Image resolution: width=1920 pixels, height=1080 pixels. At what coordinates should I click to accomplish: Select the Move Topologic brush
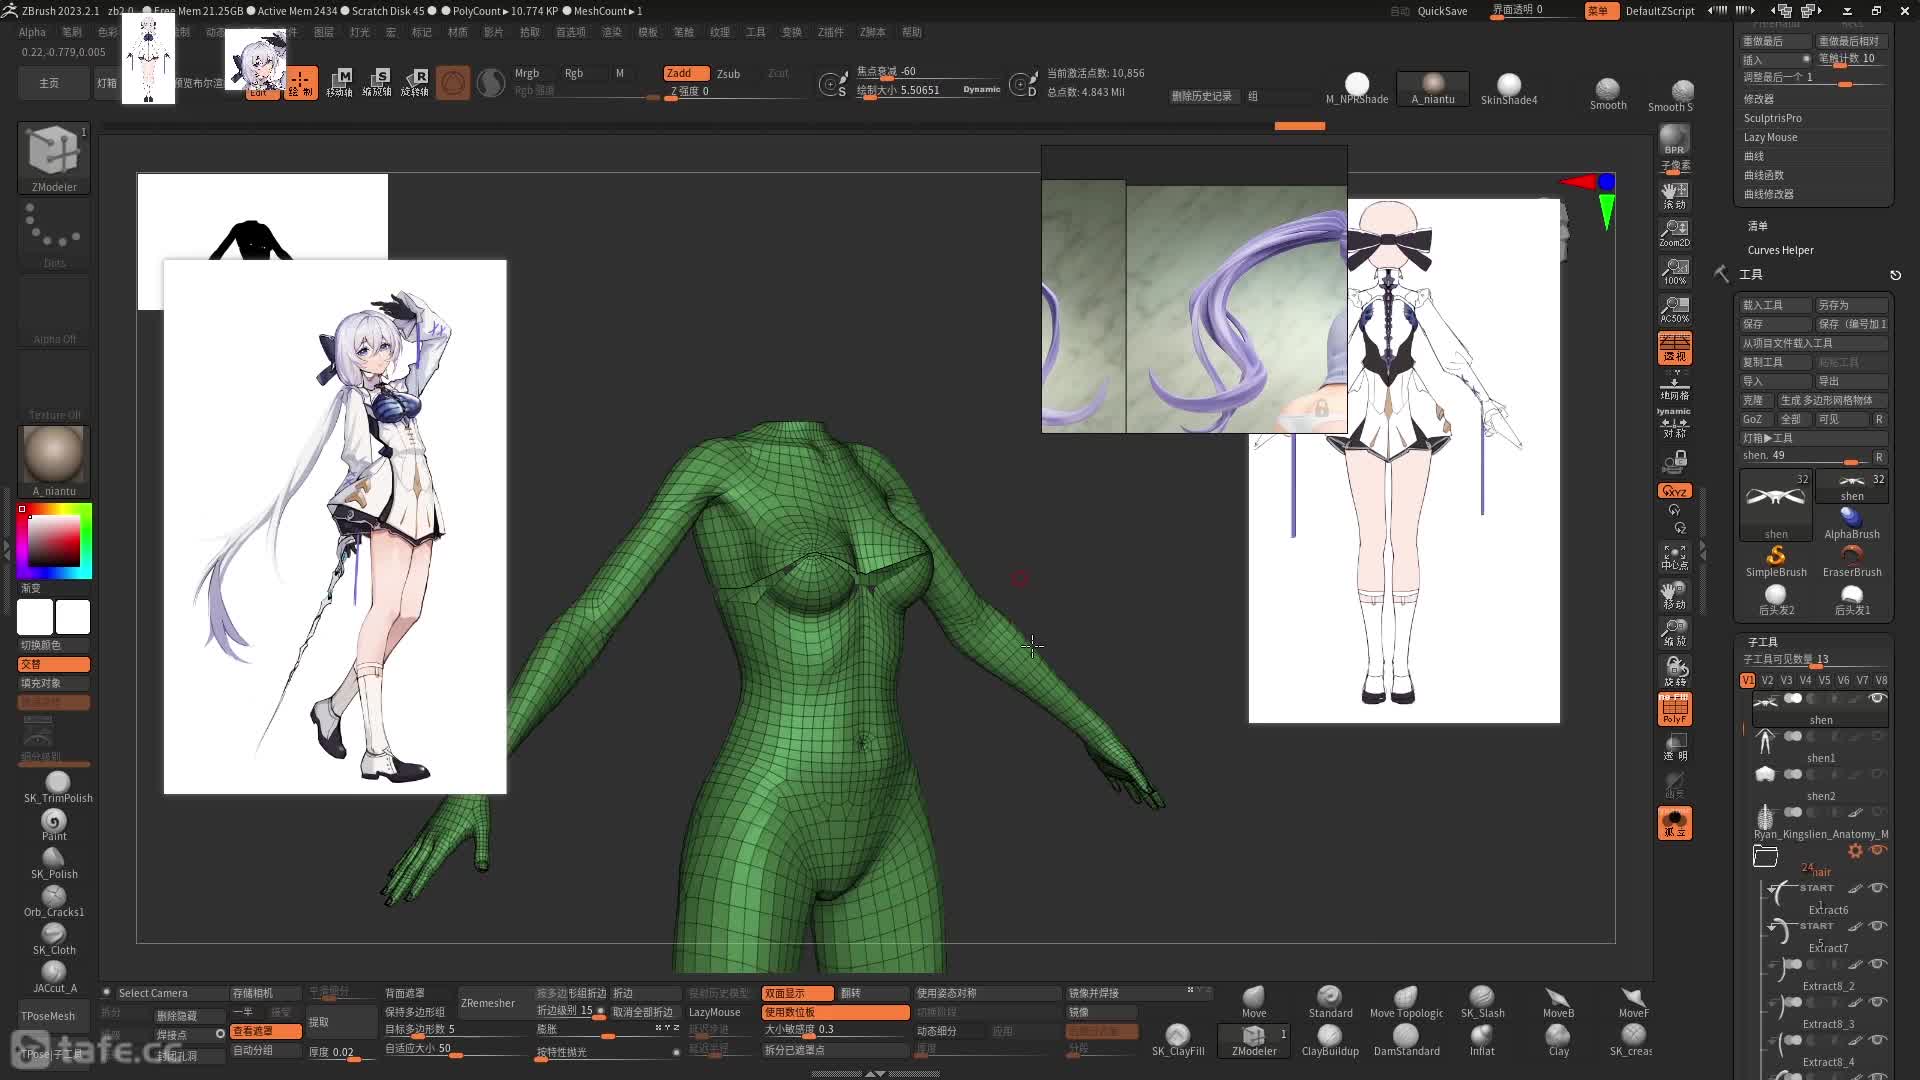1406,1002
